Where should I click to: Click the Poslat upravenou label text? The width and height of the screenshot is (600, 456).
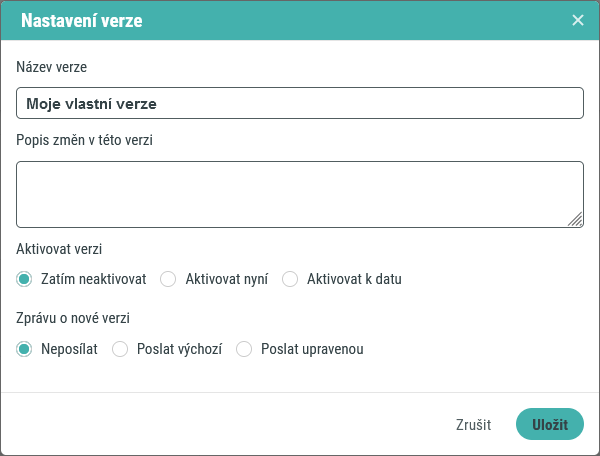click(x=311, y=349)
